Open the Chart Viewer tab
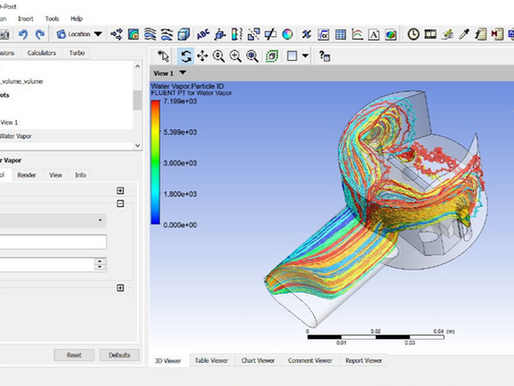The width and height of the screenshot is (514, 386). click(x=258, y=360)
